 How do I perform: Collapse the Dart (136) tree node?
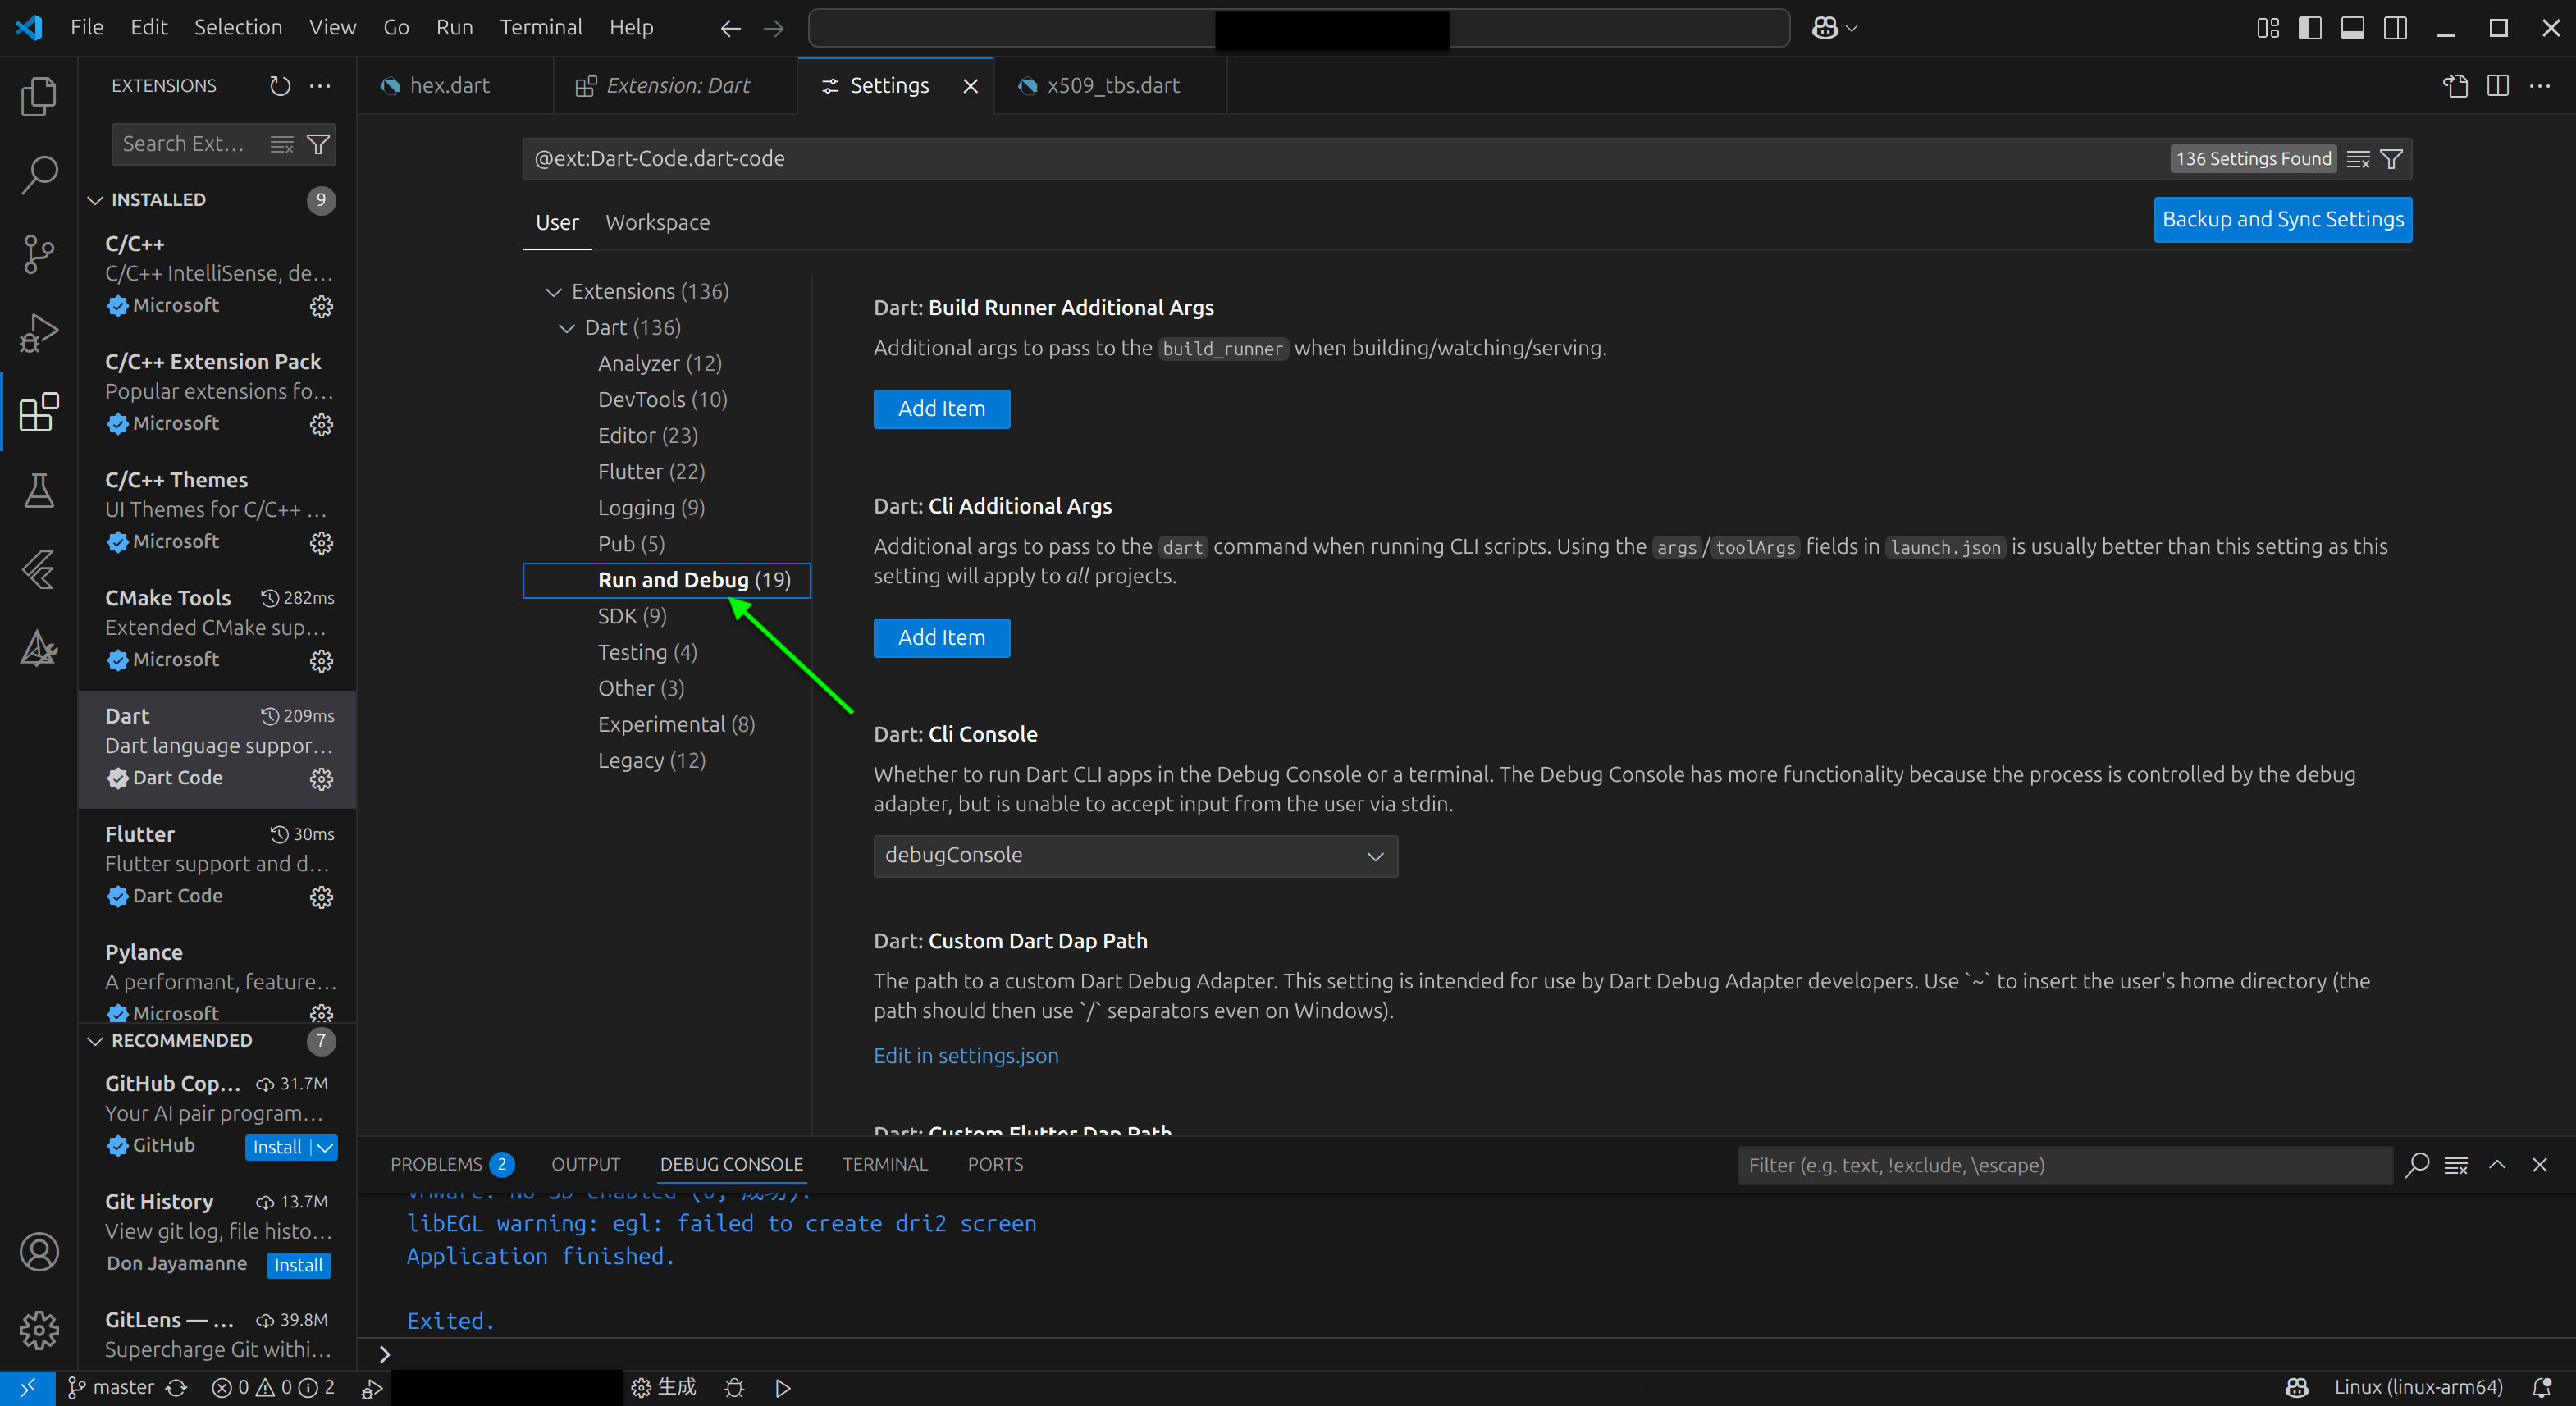point(566,328)
